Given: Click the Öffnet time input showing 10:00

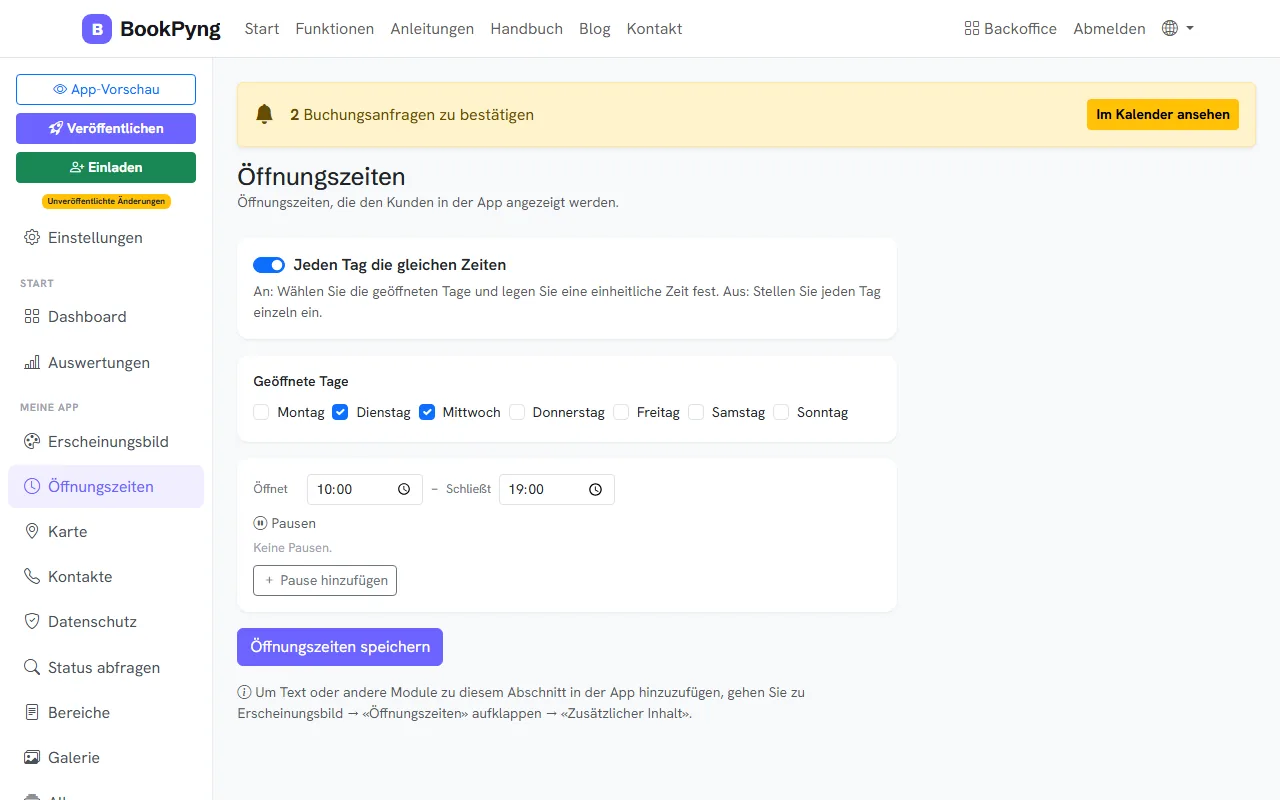Looking at the screenshot, I should click(x=365, y=490).
